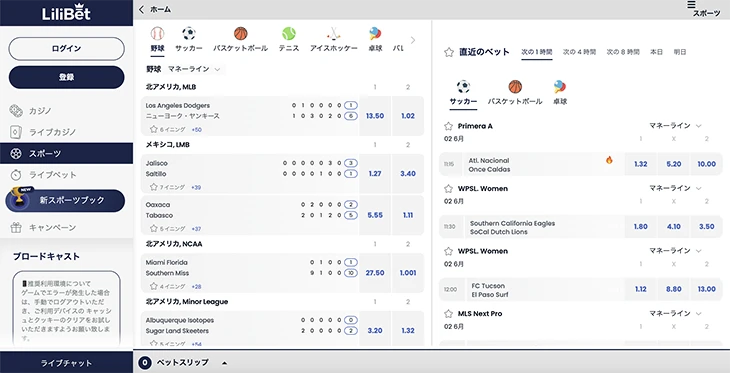Open the live chat button
The image size is (730, 373).
point(66,363)
